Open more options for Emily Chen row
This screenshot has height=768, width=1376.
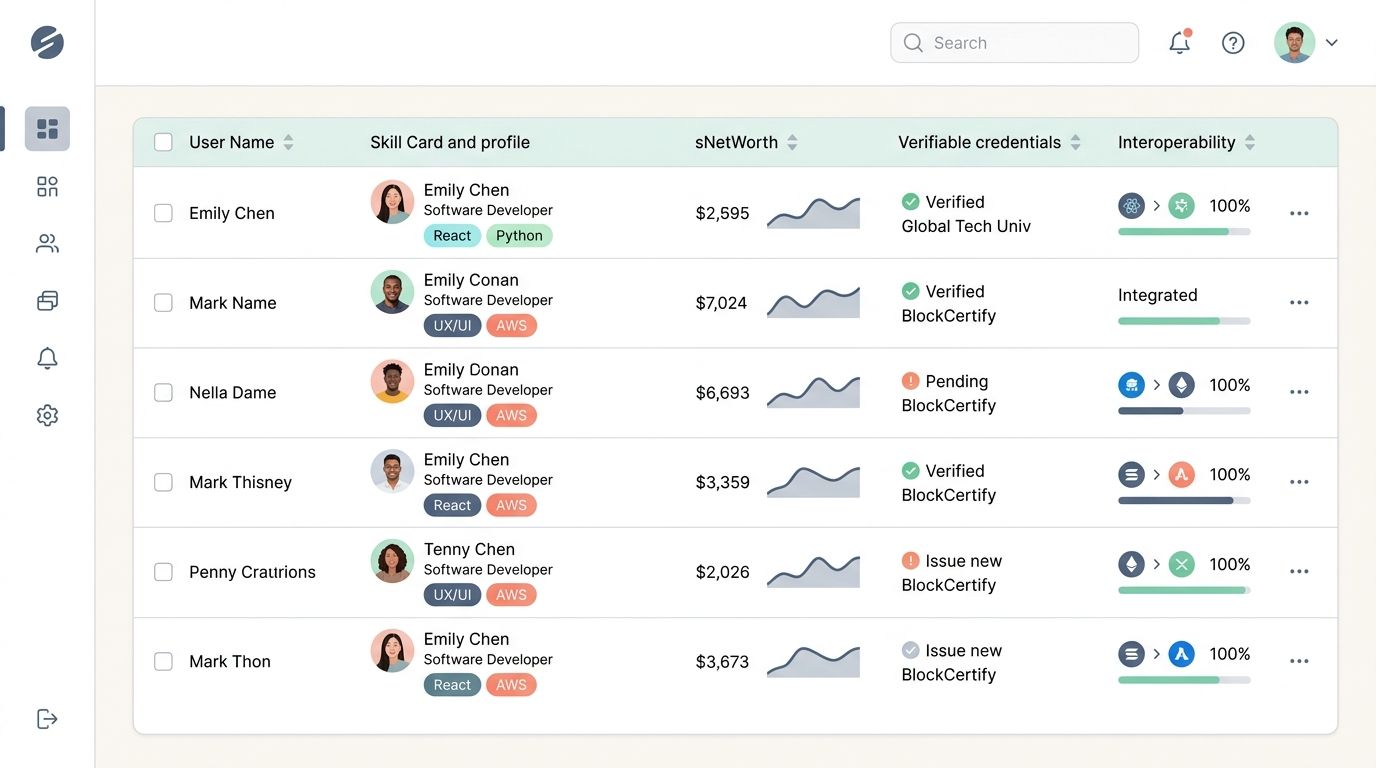coord(1299,213)
